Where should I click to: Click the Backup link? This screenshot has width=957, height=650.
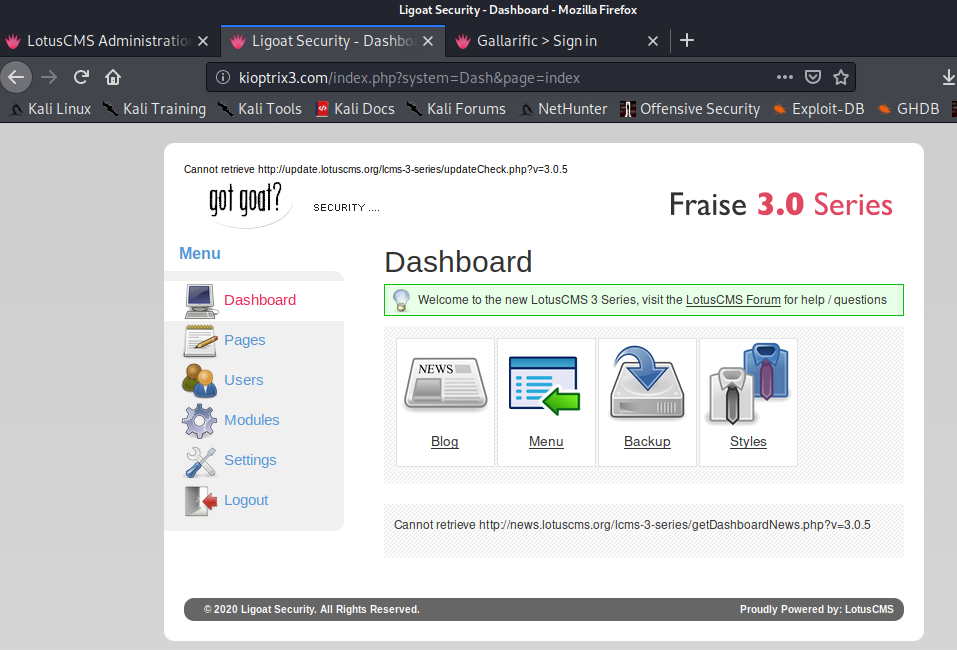coord(647,441)
